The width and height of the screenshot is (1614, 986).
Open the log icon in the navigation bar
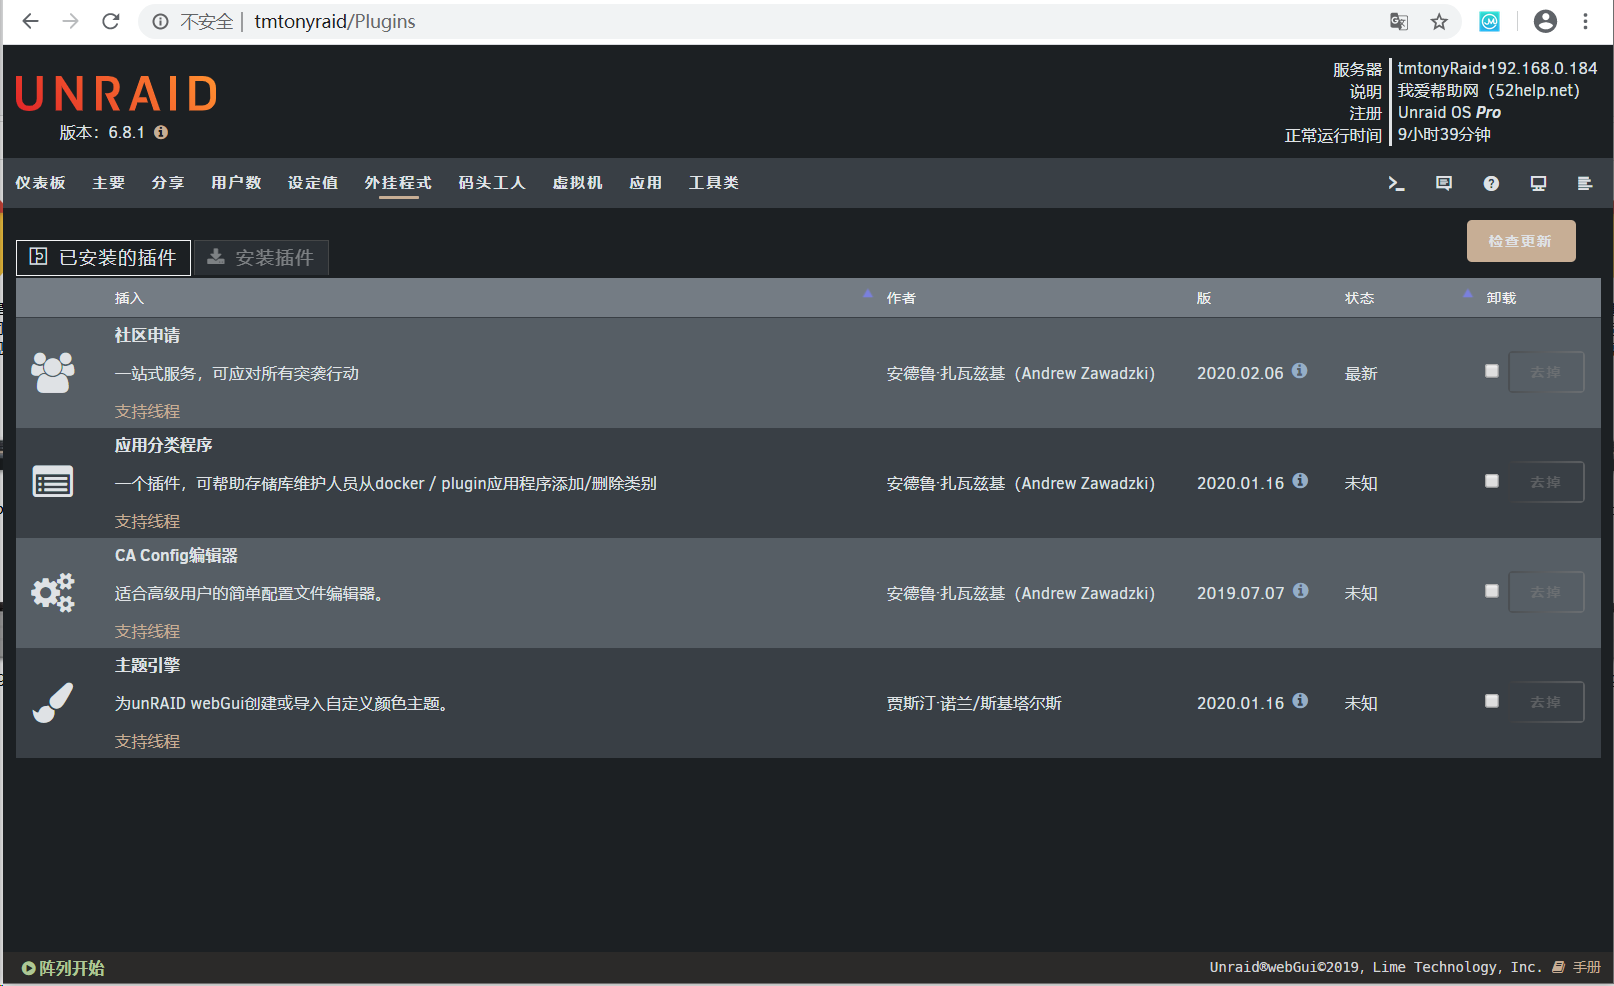click(1585, 183)
